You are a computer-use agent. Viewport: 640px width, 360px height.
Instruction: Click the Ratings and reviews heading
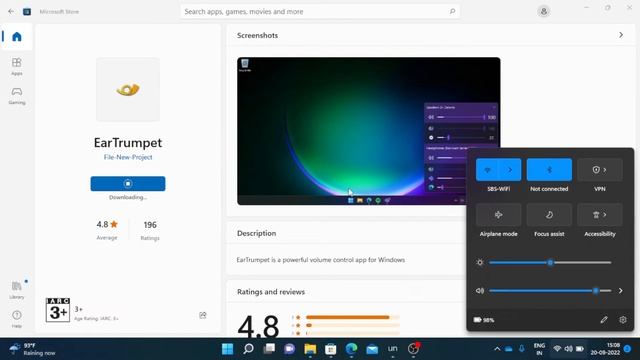pos(271,292)
